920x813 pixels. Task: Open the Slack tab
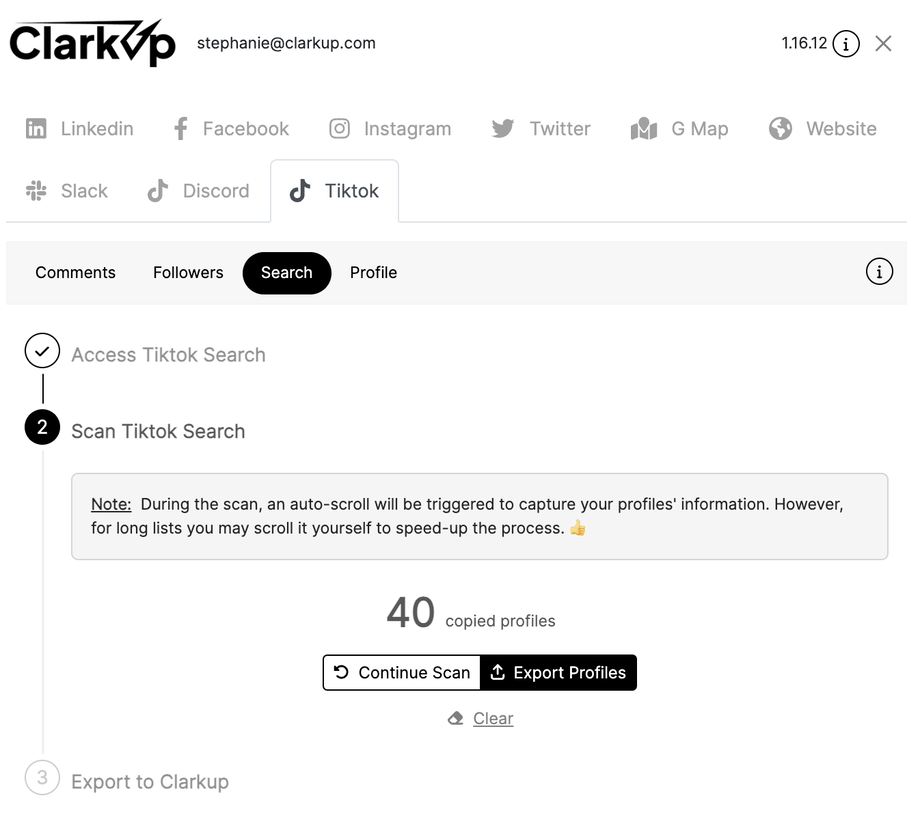(67, 191)
